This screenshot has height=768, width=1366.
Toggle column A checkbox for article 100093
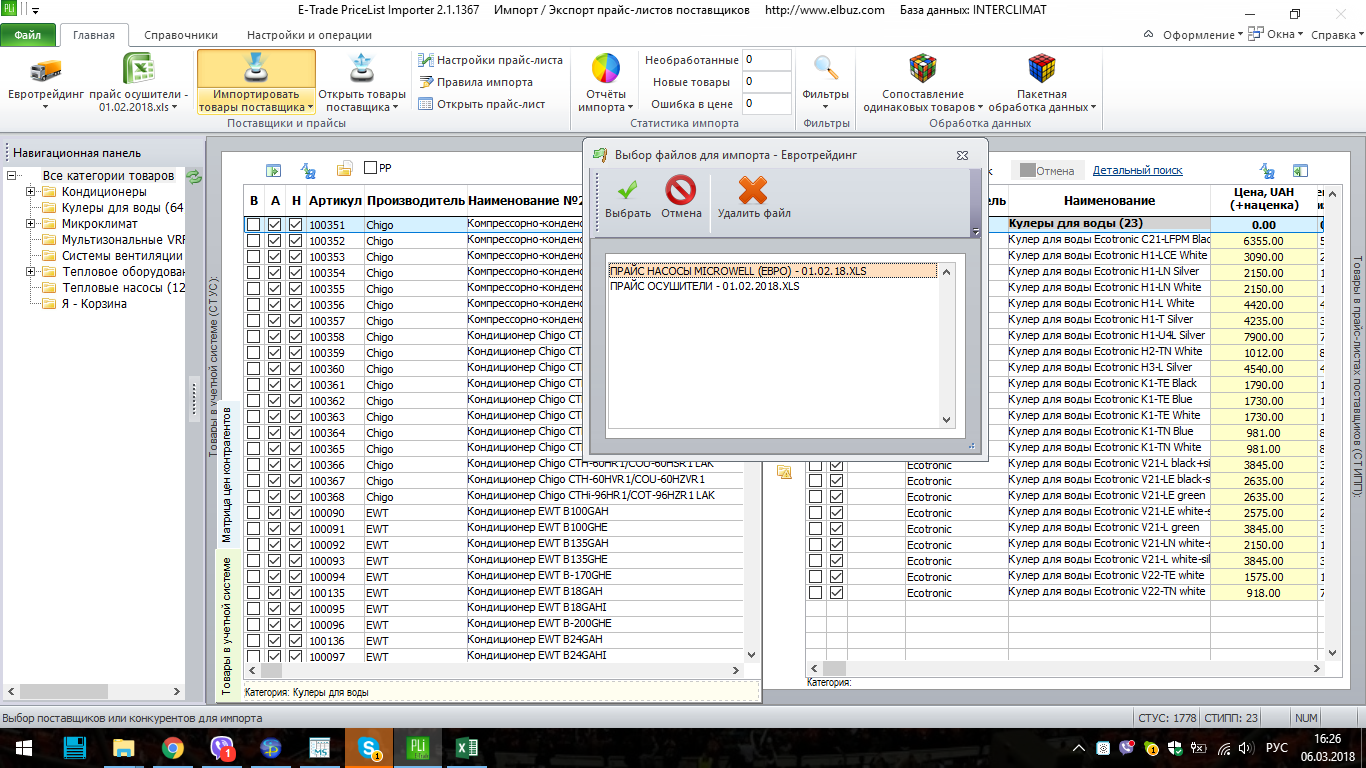coord(275,561)
